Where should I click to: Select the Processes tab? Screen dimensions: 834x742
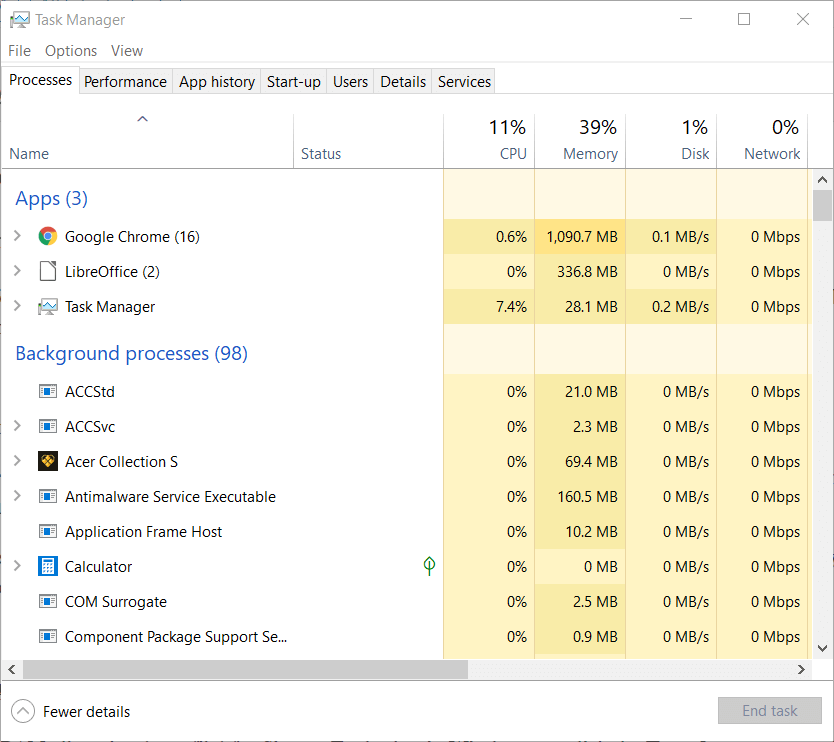pos(40,80)
